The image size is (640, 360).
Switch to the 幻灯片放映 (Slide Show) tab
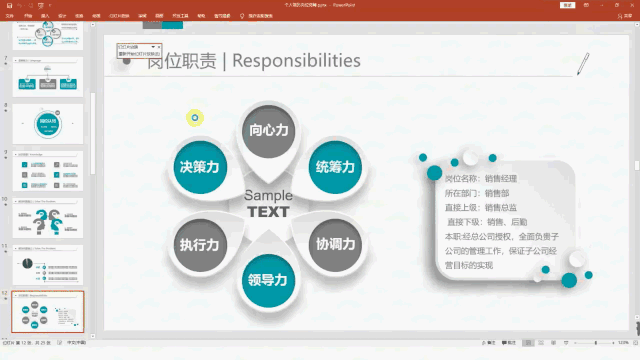click(x=119, y=16)
